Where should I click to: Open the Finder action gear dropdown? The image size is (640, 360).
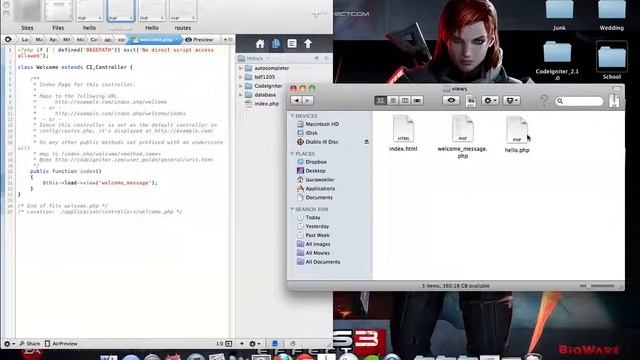click(x=490, y=100)
